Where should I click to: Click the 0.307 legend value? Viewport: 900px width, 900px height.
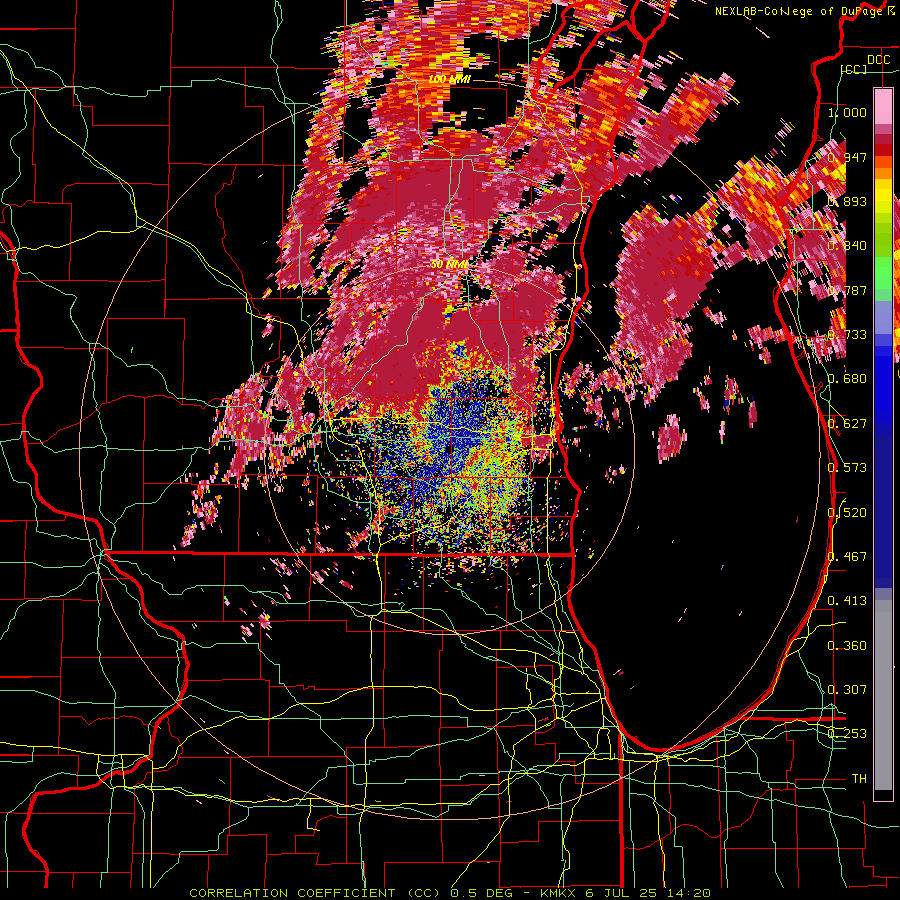[x=847, y=690]
